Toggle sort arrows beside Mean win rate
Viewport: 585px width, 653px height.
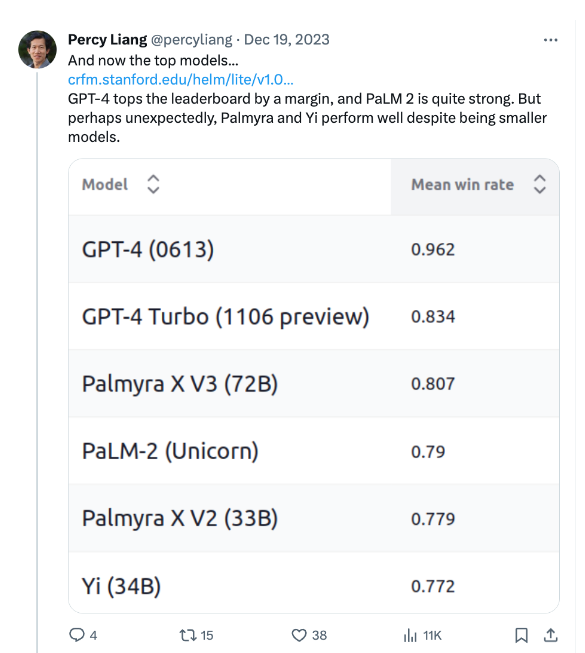(x=540, y=184)
